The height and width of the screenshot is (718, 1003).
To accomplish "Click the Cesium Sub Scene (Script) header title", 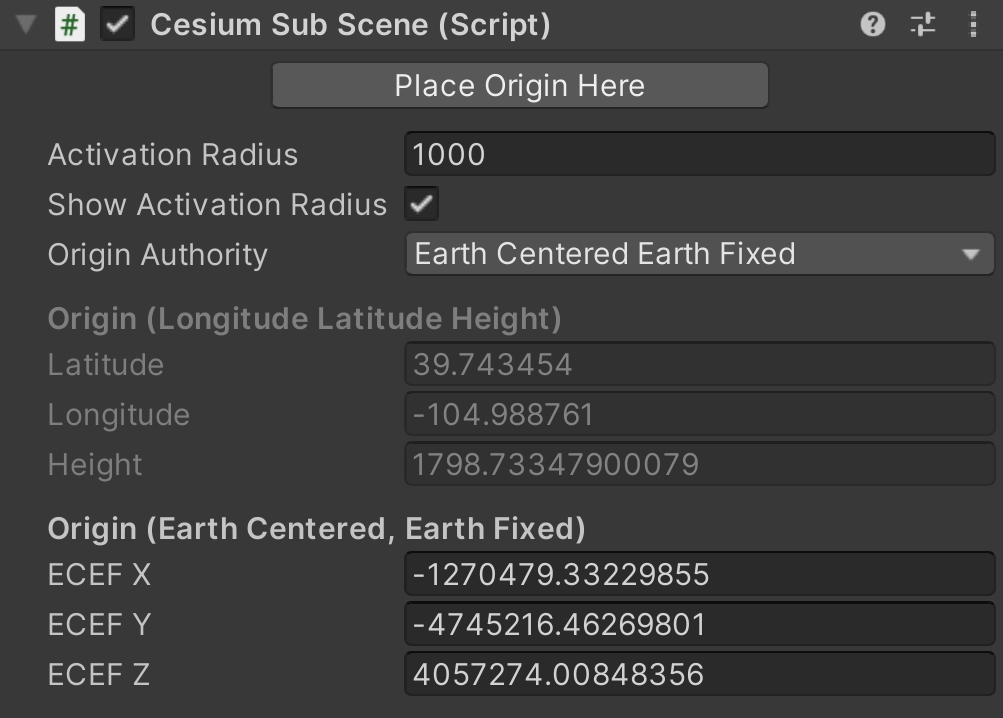I will click(350, 25).
